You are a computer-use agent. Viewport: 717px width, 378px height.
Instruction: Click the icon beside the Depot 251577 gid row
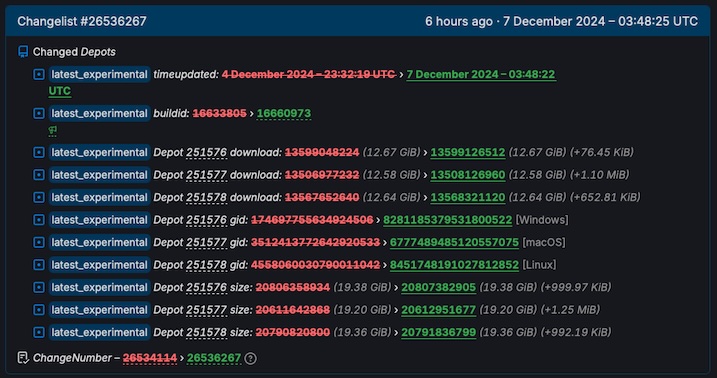click(x=39, y=242)
